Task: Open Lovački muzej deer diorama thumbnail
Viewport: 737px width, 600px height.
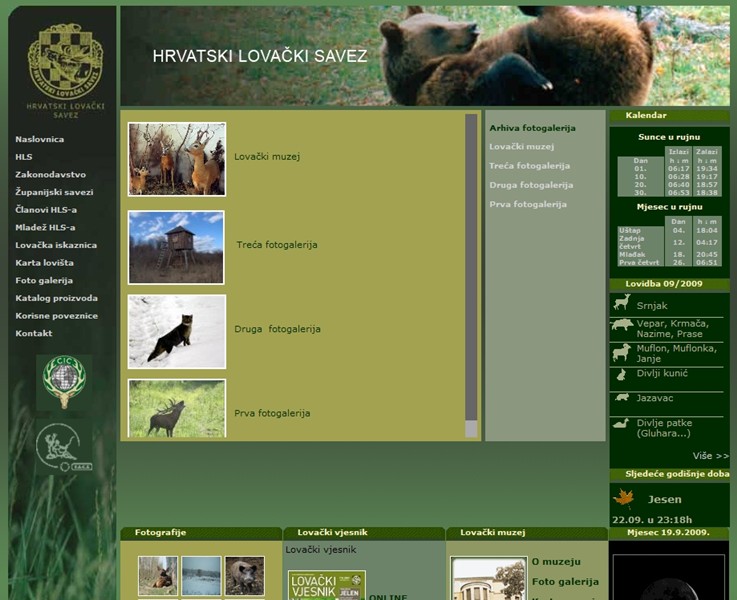Action: (x=177, y=159)
